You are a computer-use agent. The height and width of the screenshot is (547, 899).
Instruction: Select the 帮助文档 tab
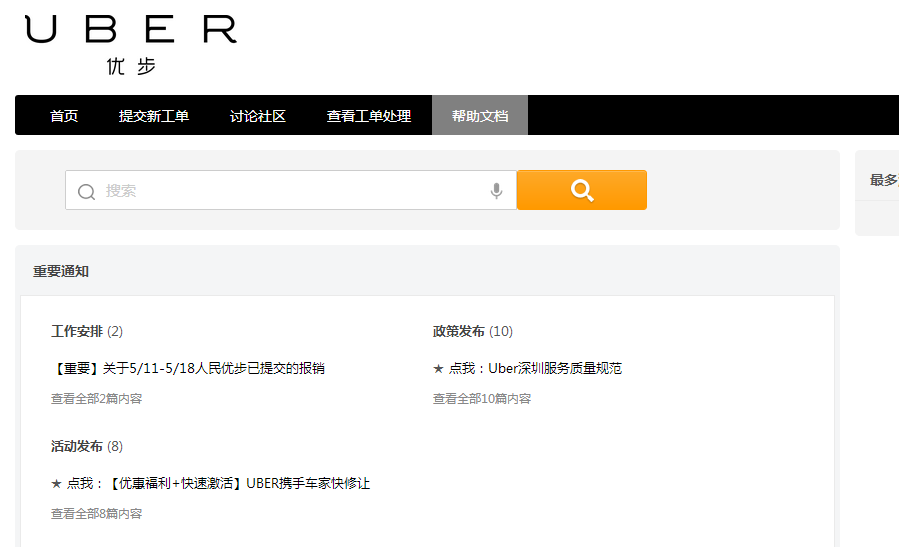480,115
